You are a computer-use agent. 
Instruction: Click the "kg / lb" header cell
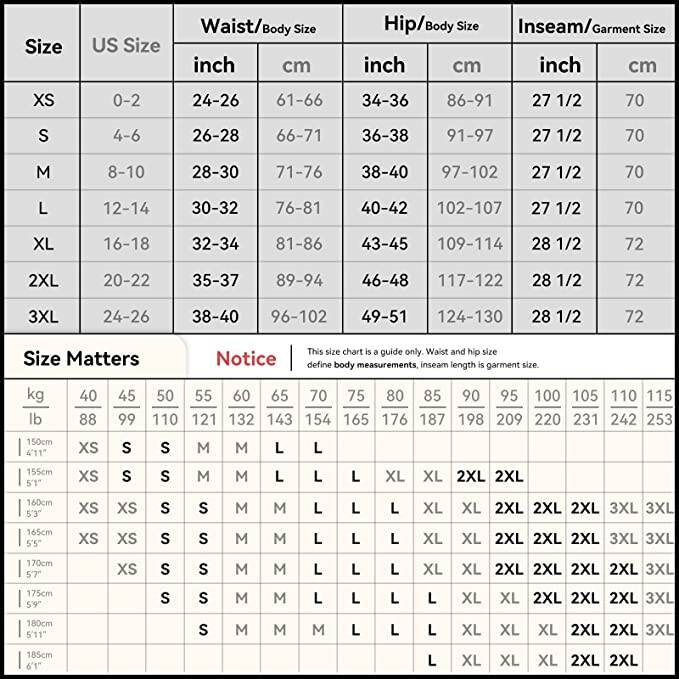[33, 409]
